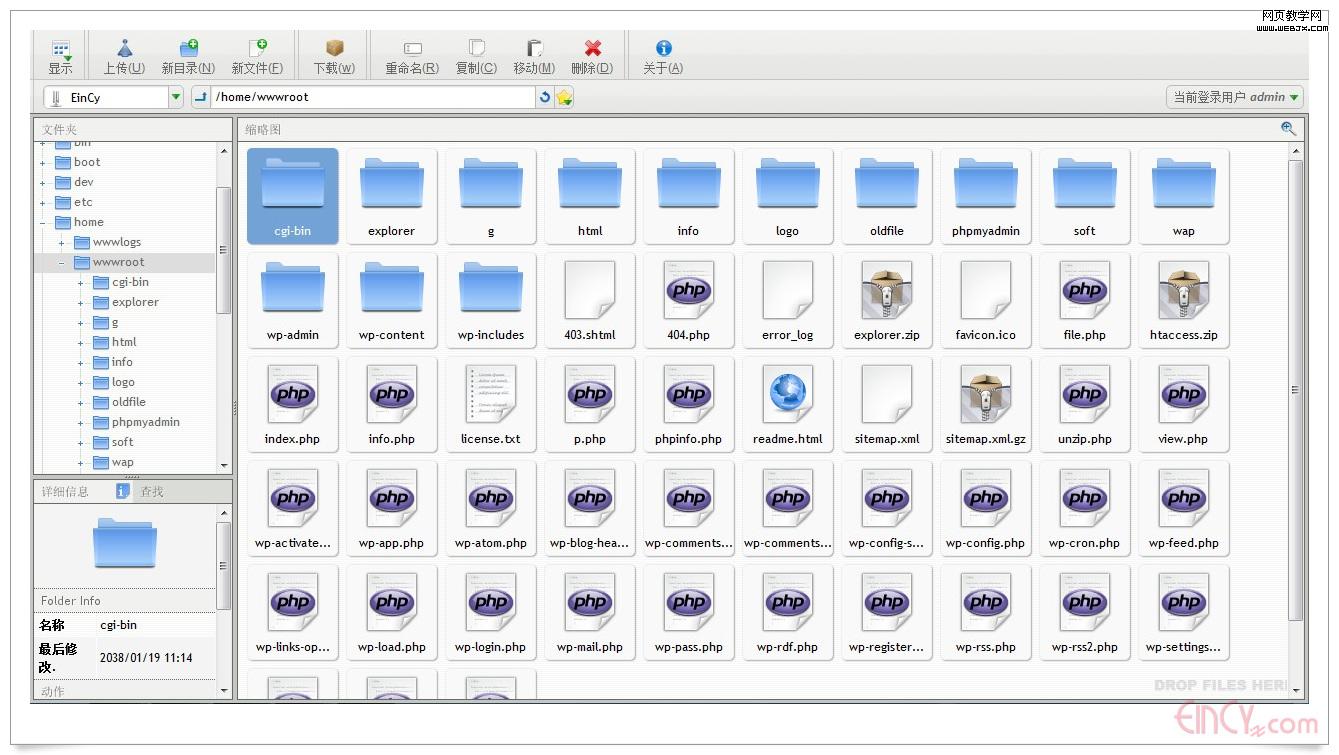Open the 当前登录用户 admin dropdown

click(x=1235, y=97)
